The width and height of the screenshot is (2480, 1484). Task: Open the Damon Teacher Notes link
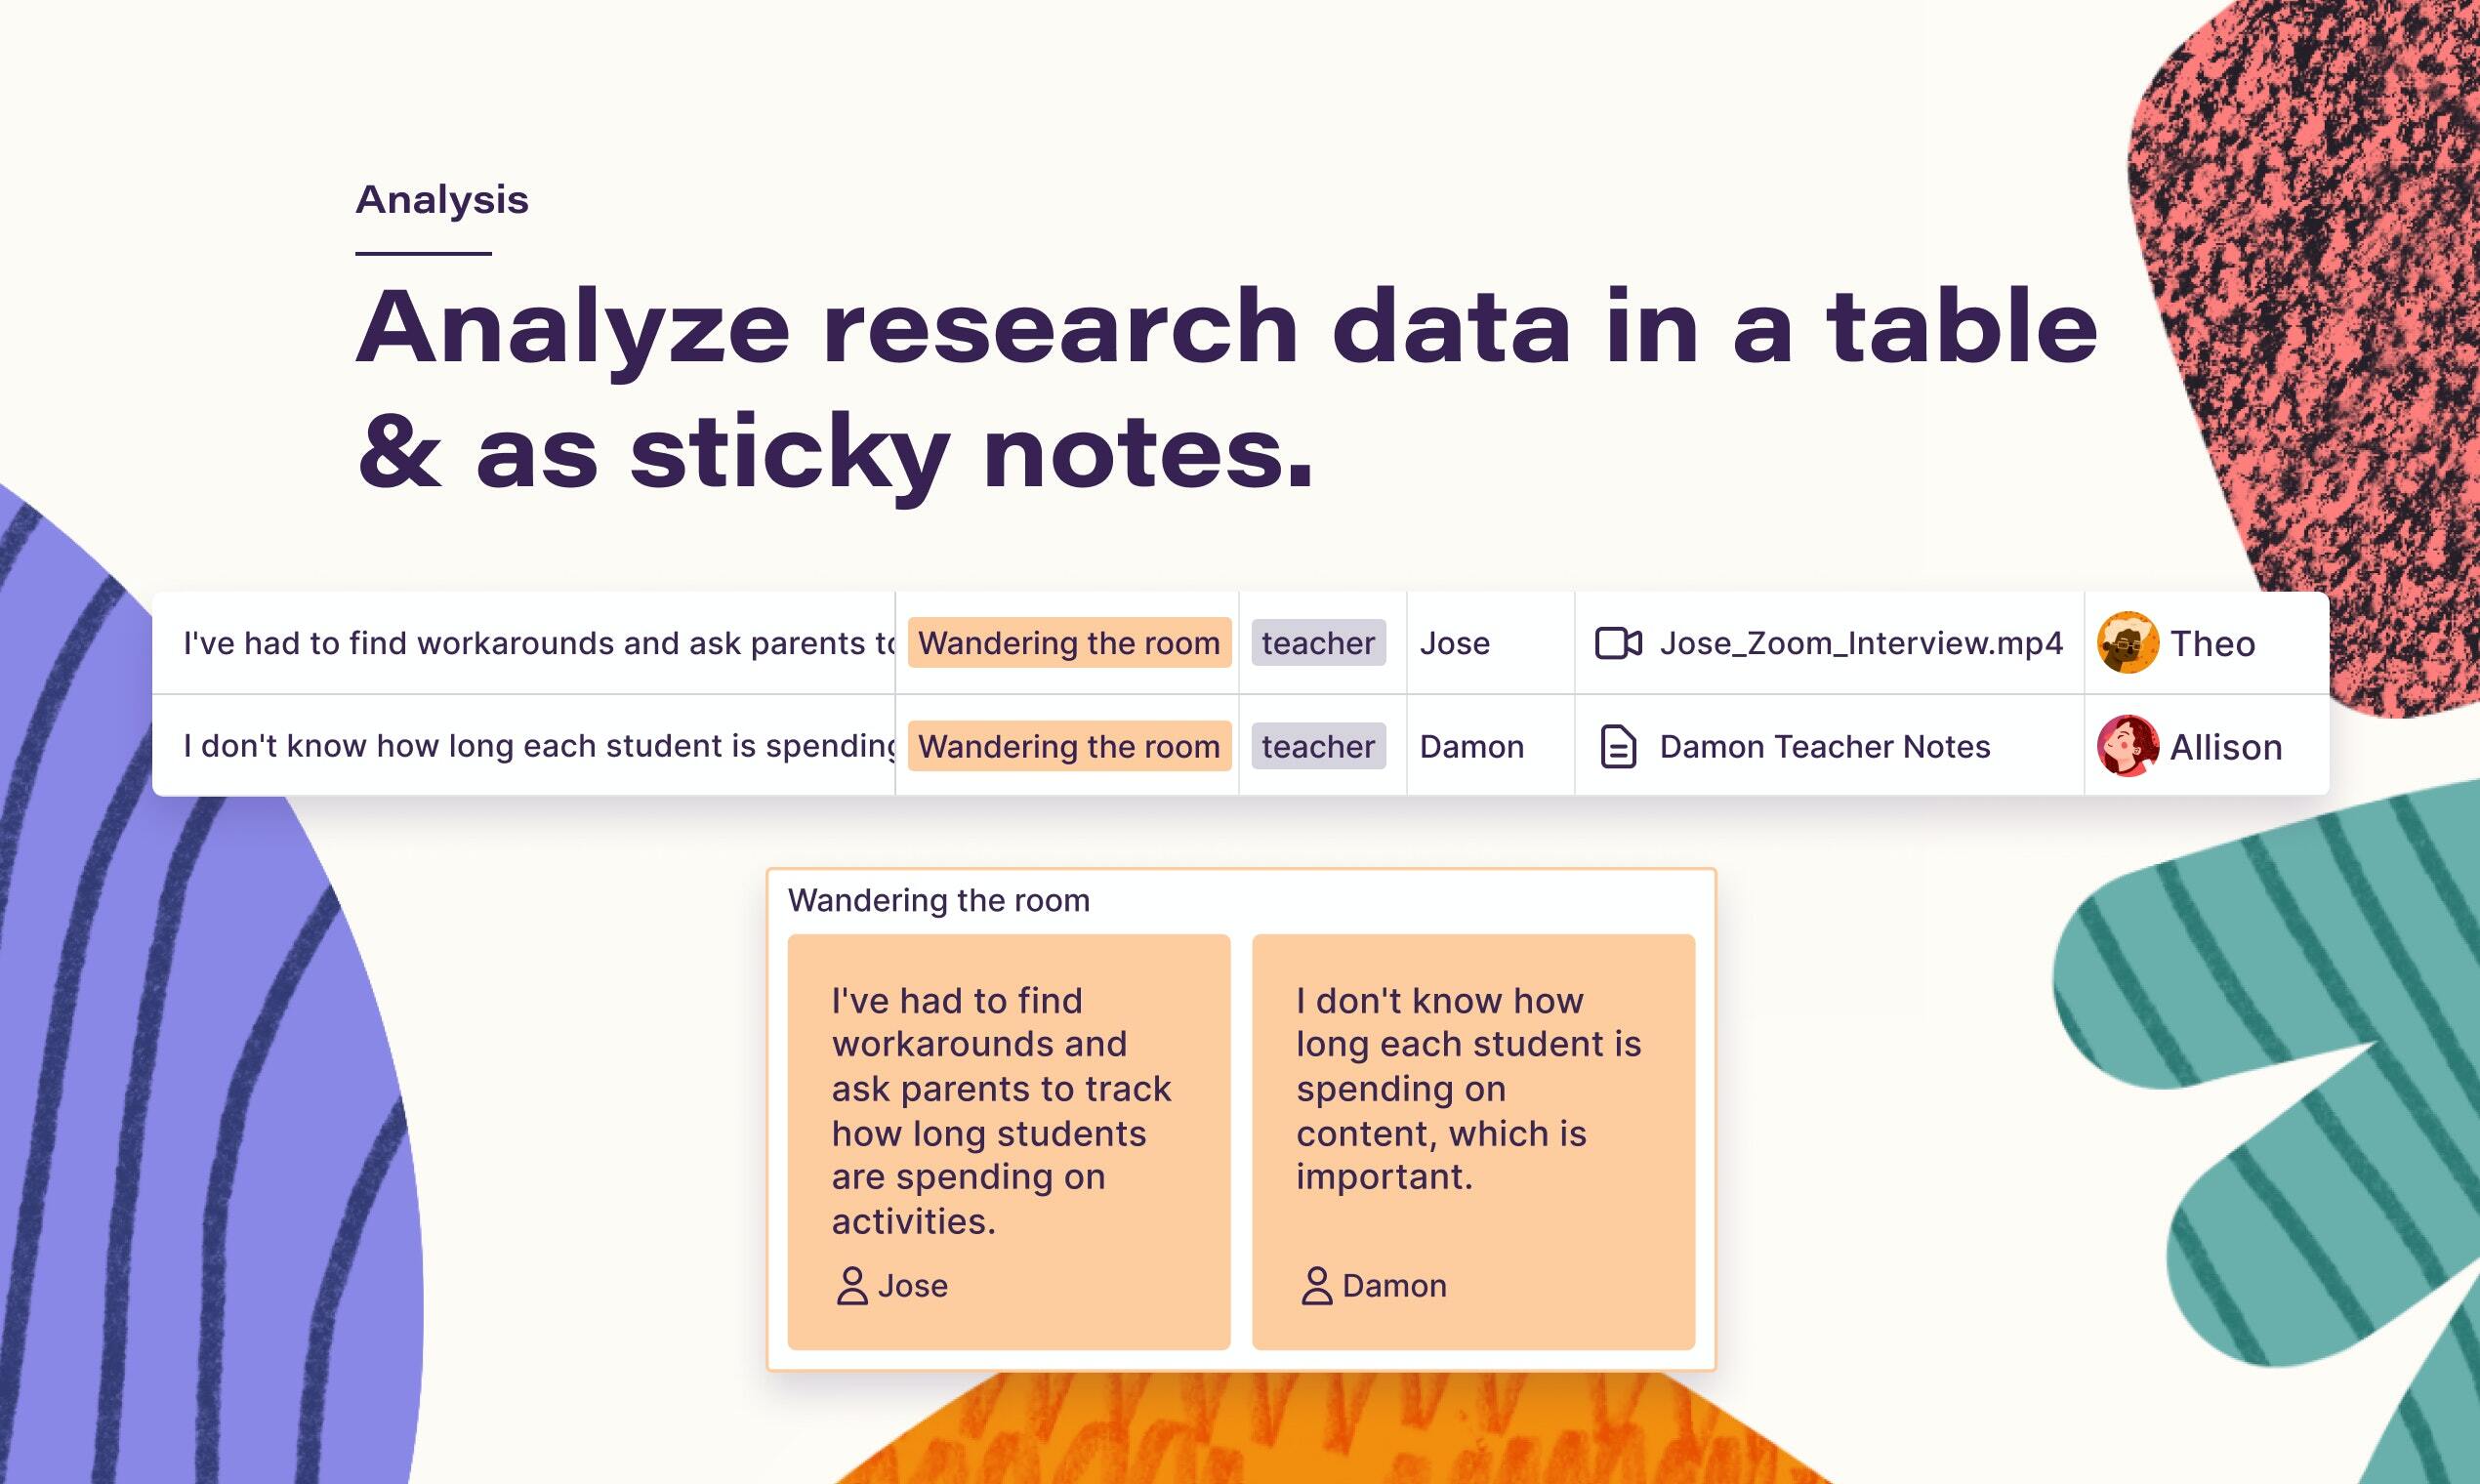pyautogui.click(x=1825, y=747)
